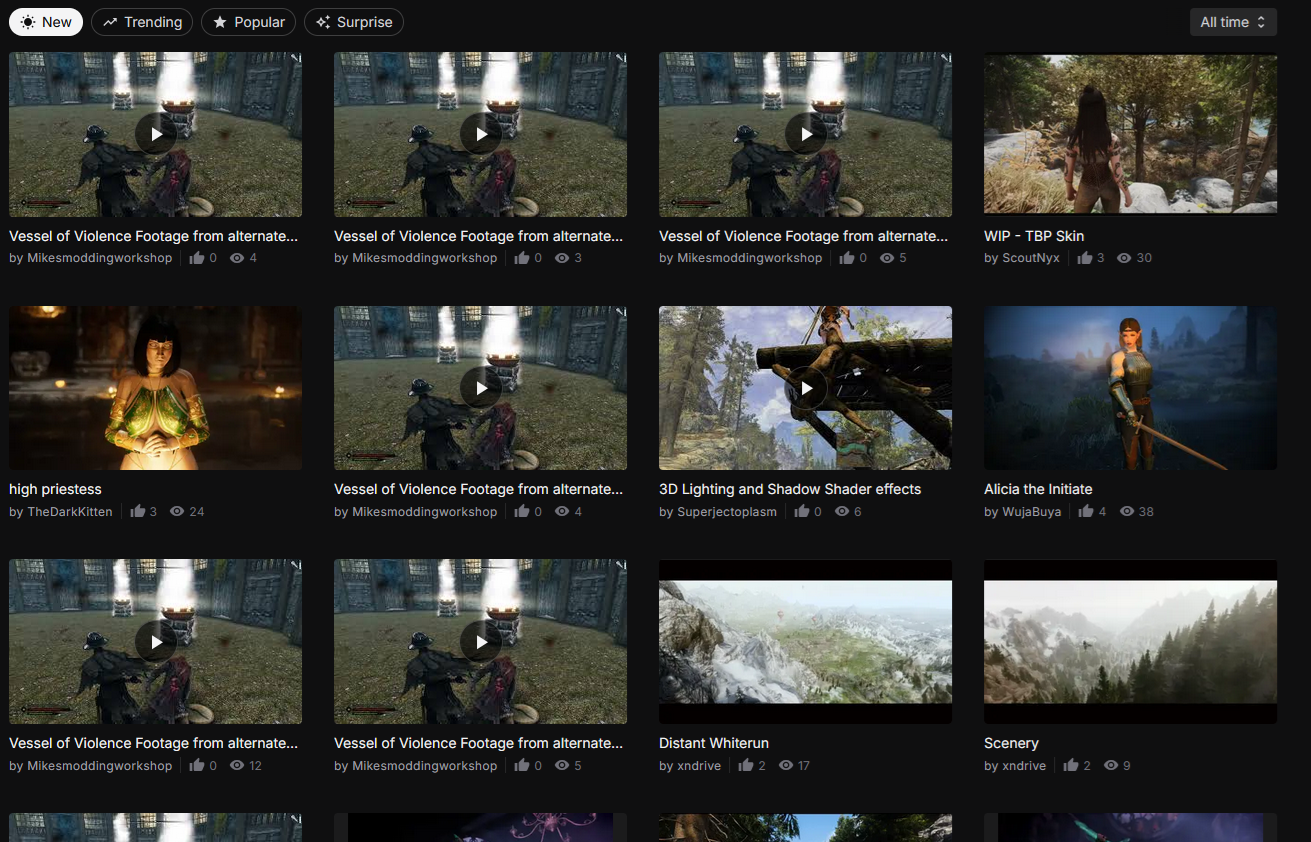Open the Distant Whiterun title link

pos(714,743)
